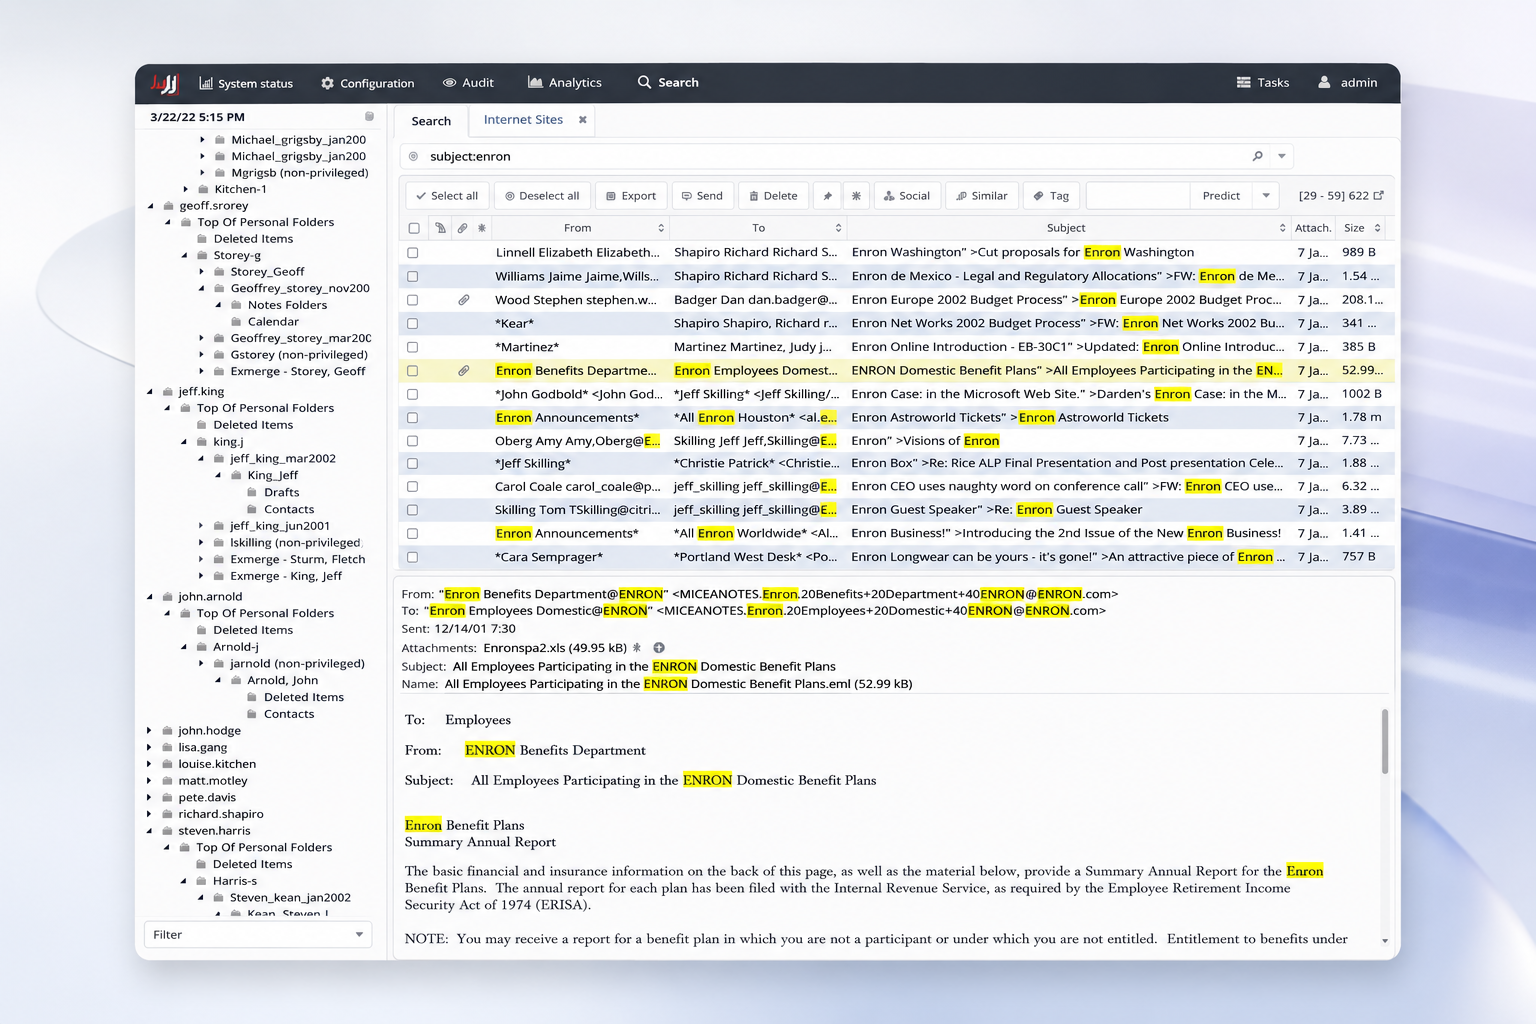Open the Social view
Viewport: 1536px width, 1024px height.
click(x=907, y=196)
